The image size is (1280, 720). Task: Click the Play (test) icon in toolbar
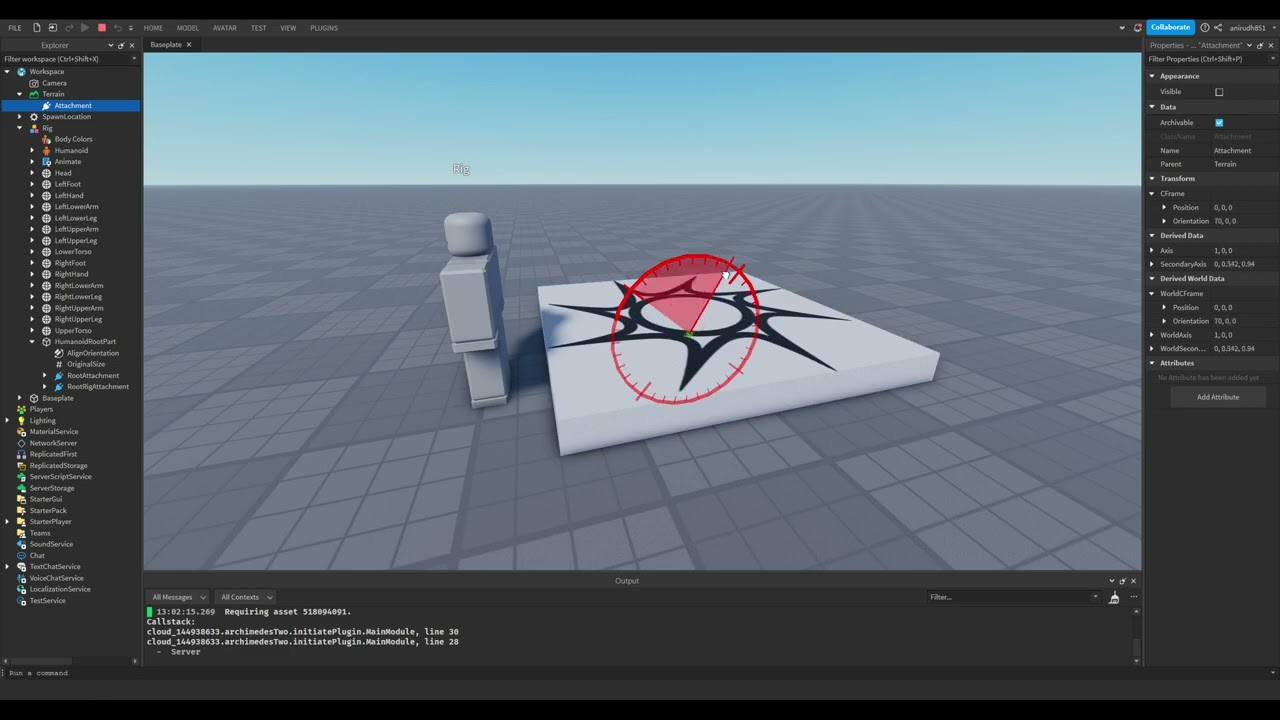tap(85, 27)
